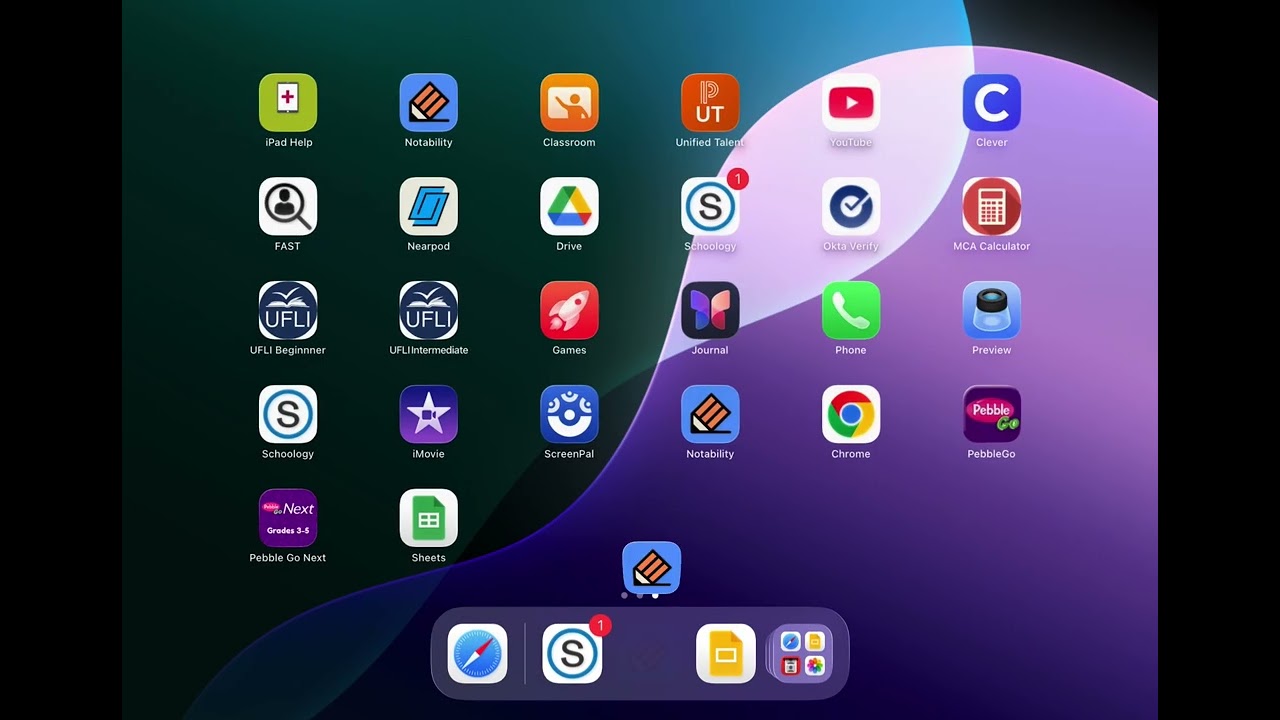Image resolution: width=1280 pixels, height=720 pixels.
Task: Launch the Google Sheets app
Action: point(429,519)
